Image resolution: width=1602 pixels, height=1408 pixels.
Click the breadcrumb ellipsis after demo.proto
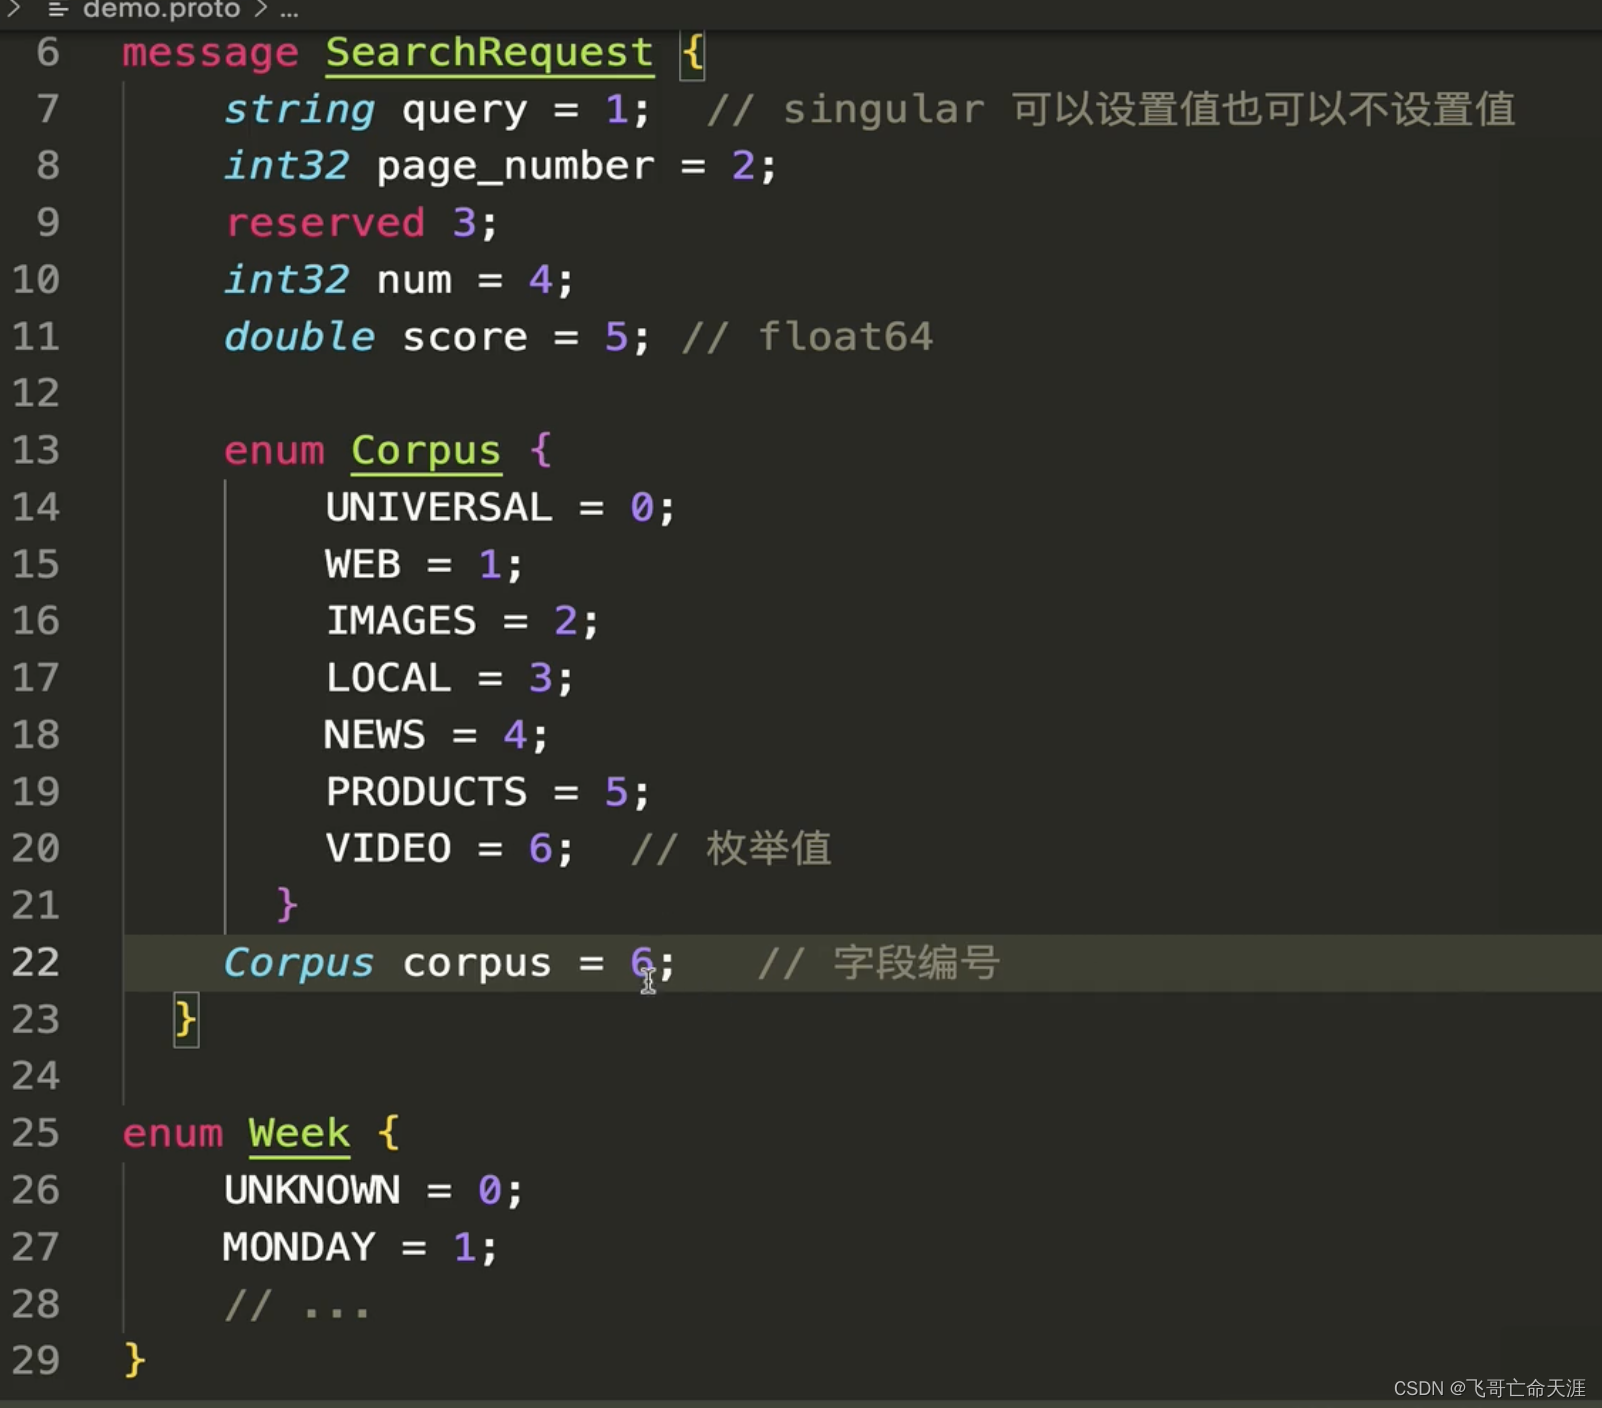point(289,12)
